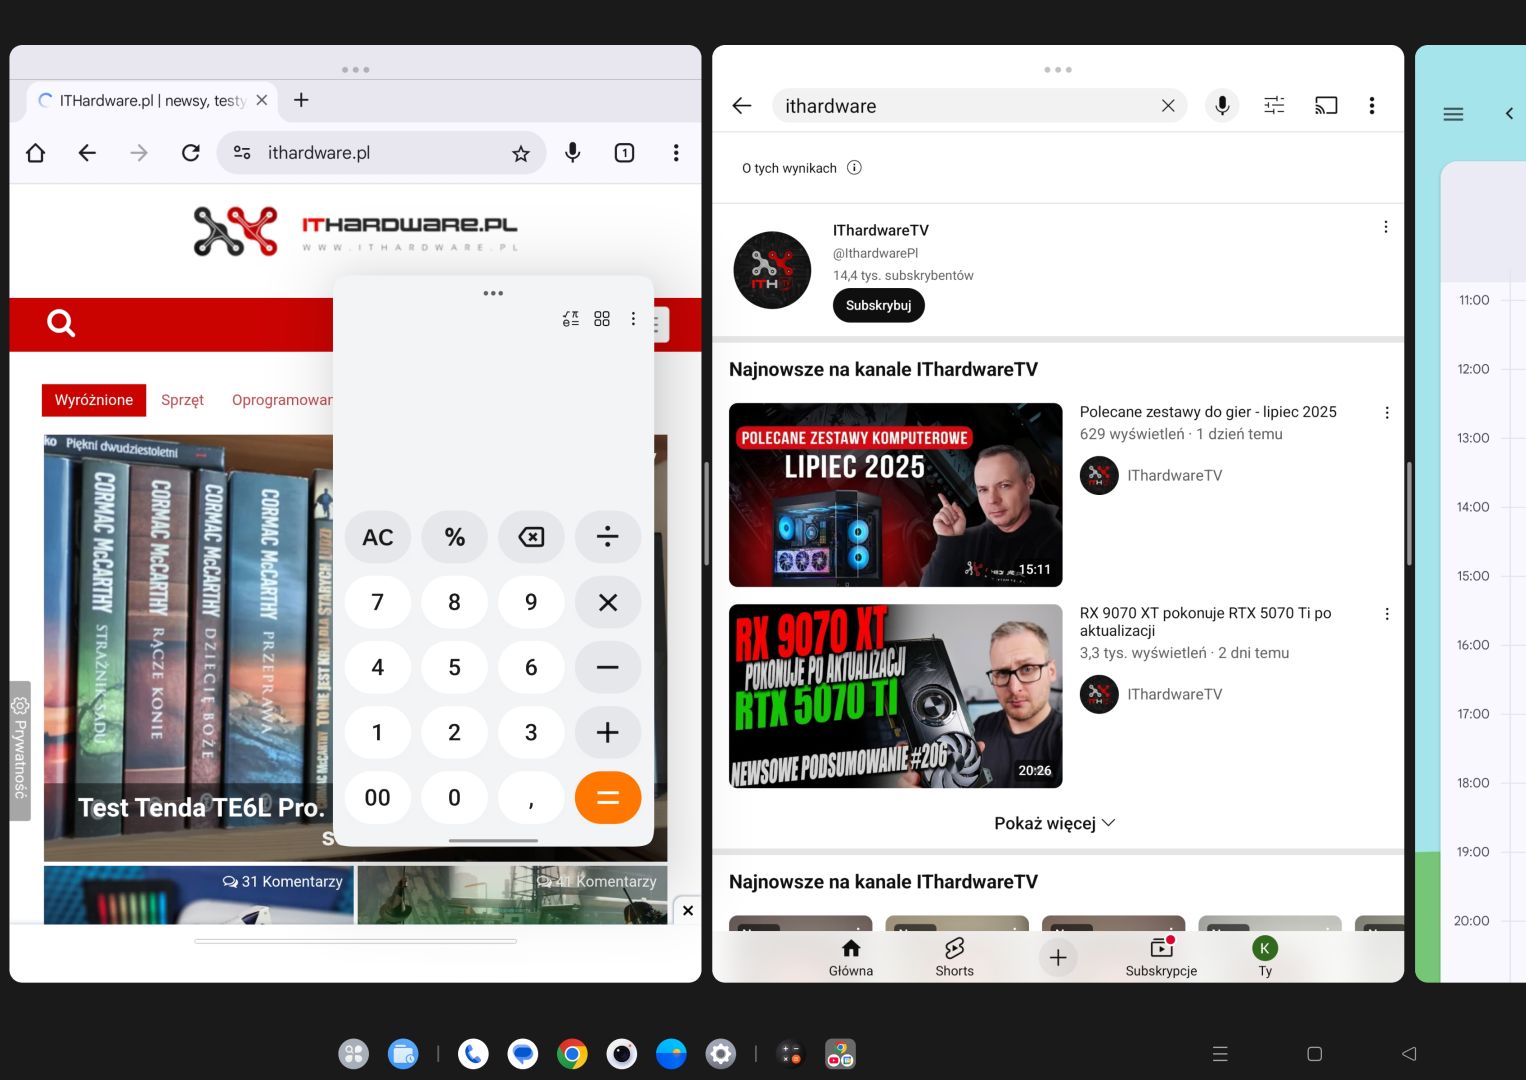Click the ithardware.pl address bar
The image size is (1526, 1080).
pos(382,153)
